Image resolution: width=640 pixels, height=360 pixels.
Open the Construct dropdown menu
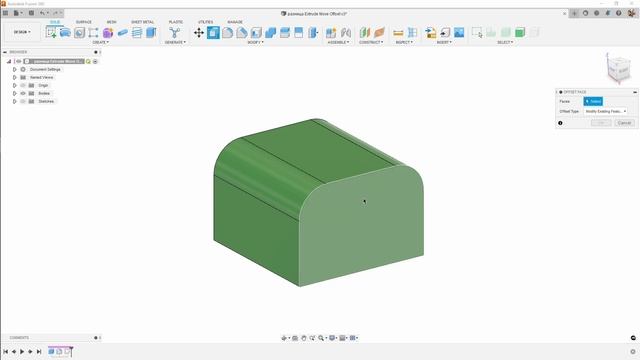coord(371,42)
